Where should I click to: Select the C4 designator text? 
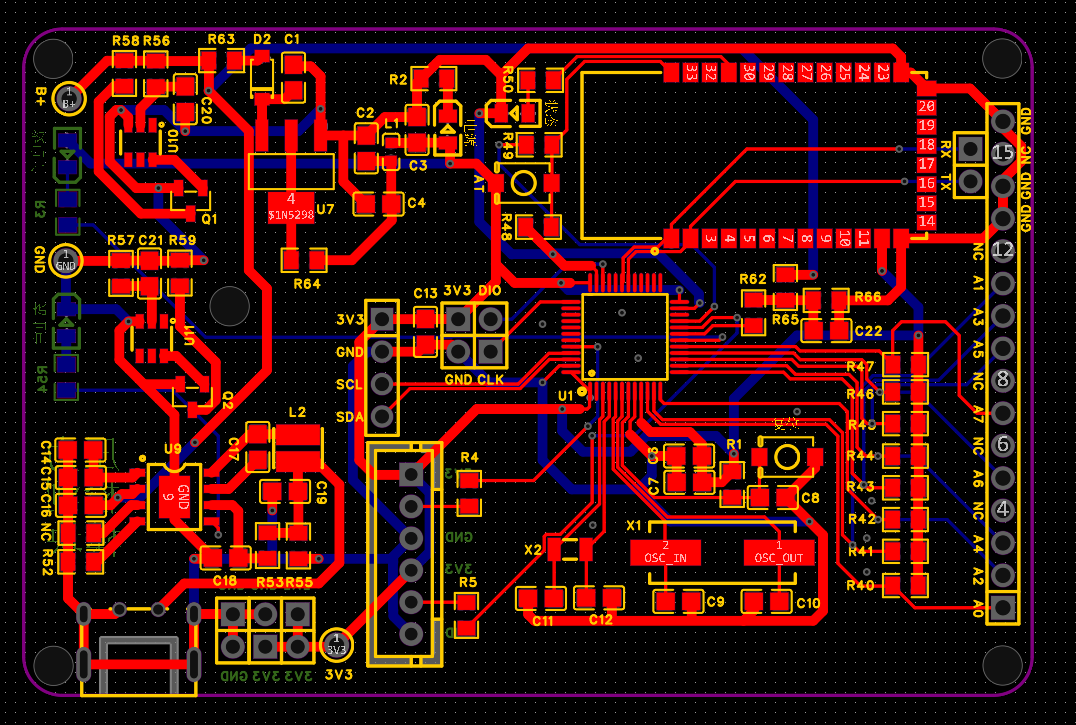click(417, 203)
